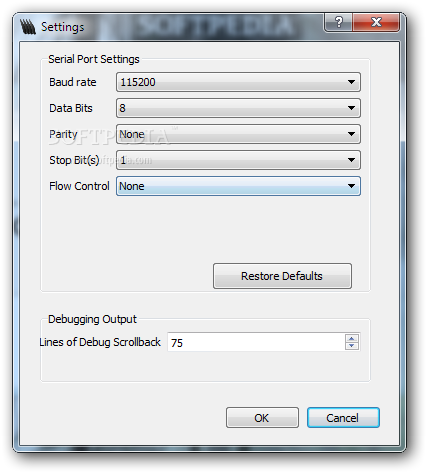Click the Settings window app icon
This screenshot has width=427, height=473.
[28, 27]
